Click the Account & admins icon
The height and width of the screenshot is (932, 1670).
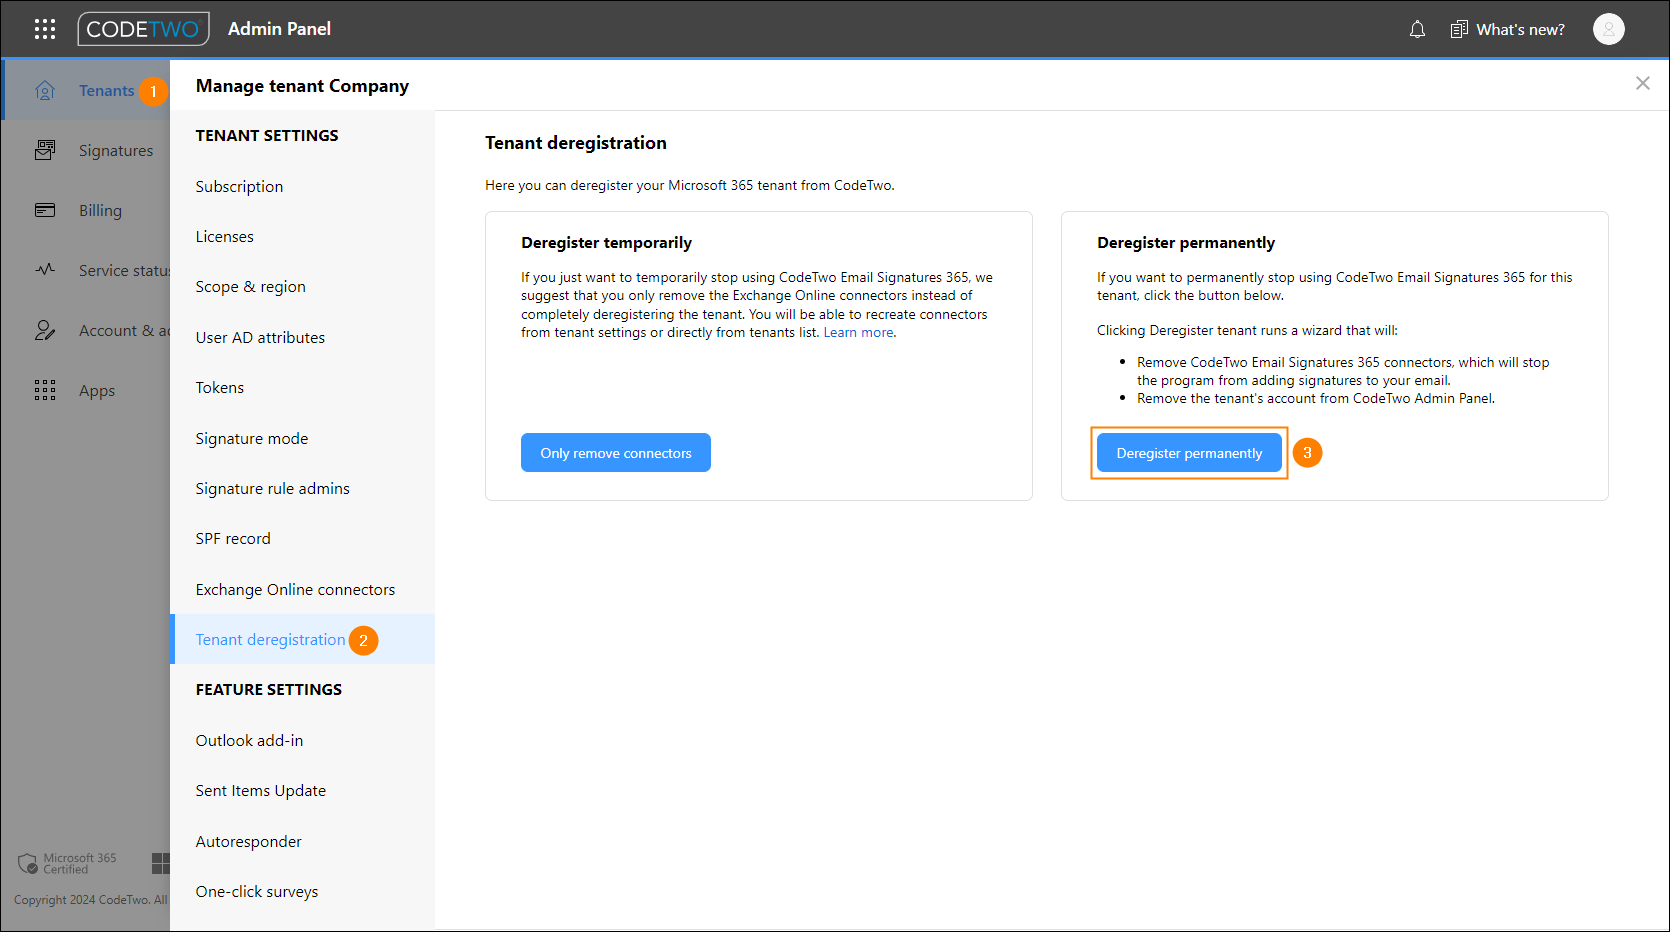pyautogui.click(x=45, y=330)
